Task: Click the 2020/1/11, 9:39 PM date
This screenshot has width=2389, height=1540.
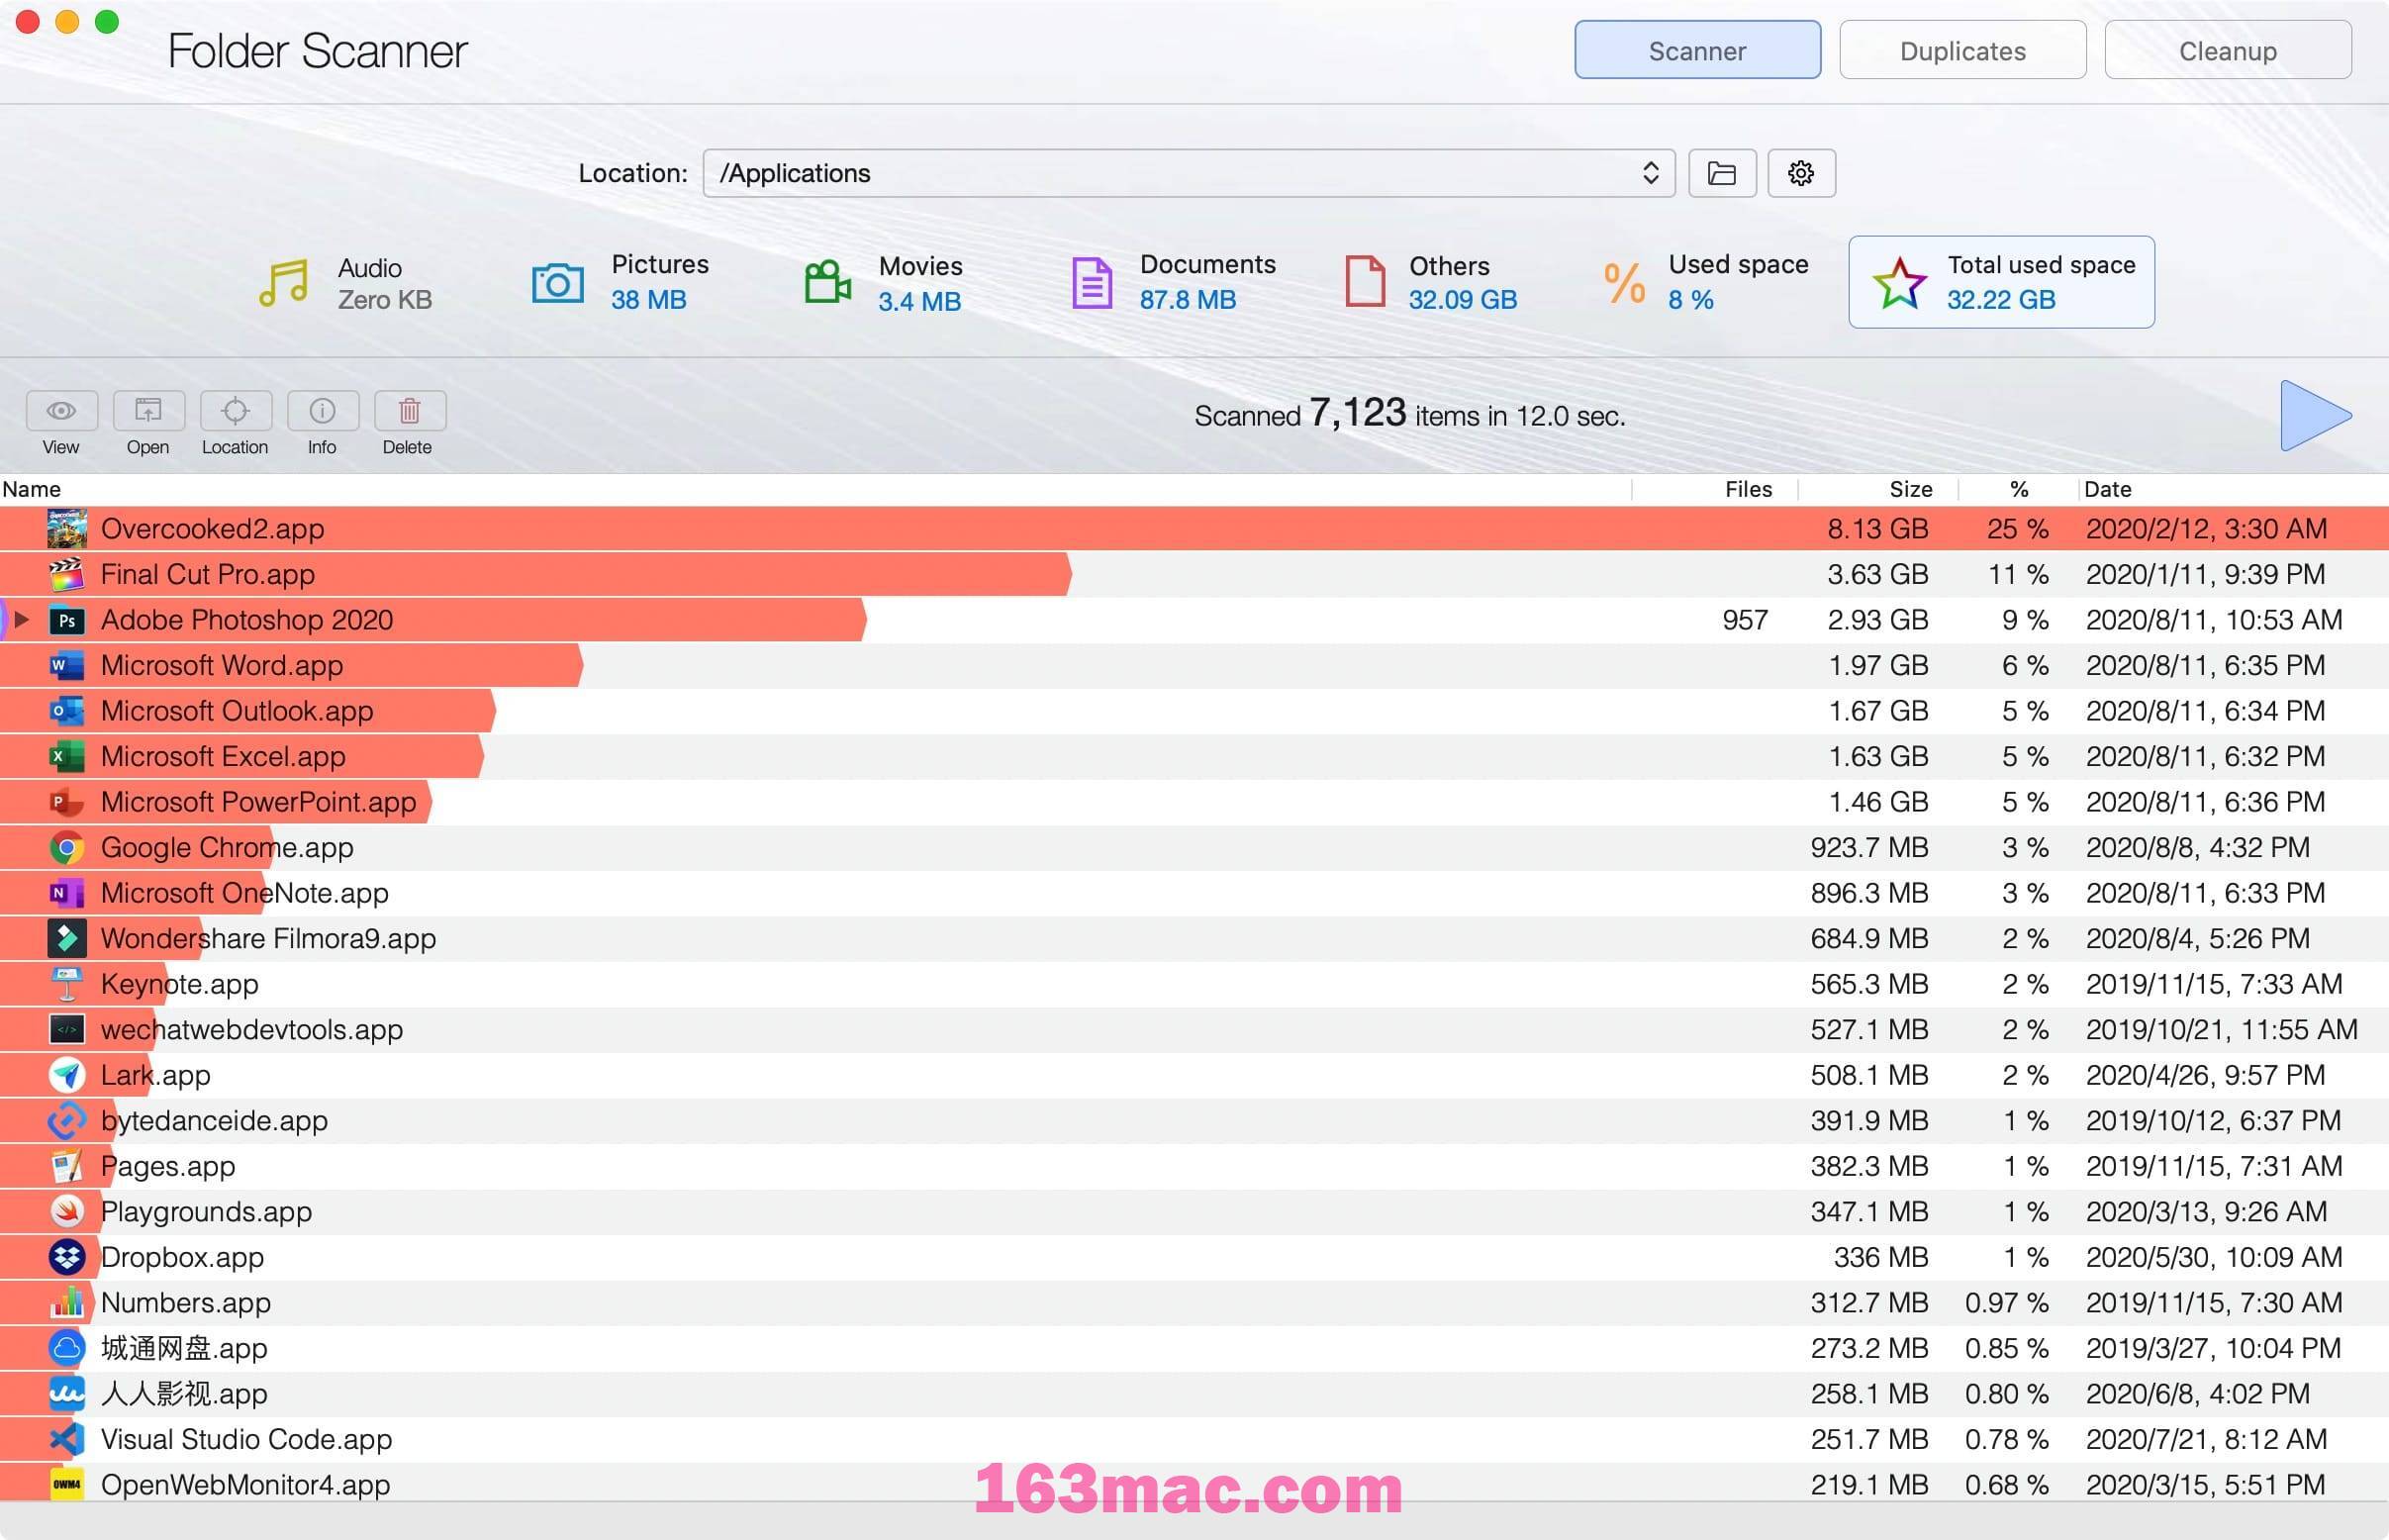Action: (x=2205, y=574)
